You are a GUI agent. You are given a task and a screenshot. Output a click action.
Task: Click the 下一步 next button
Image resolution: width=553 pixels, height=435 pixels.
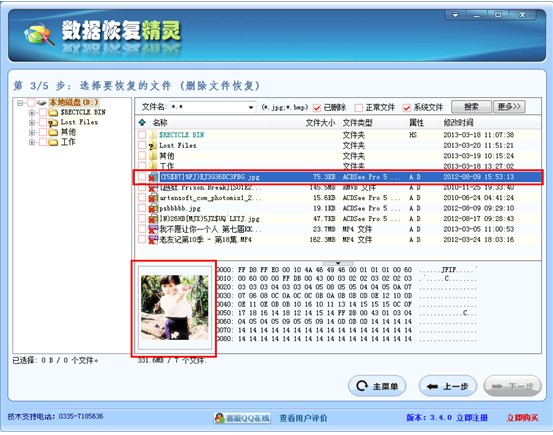tap(512, 386)
